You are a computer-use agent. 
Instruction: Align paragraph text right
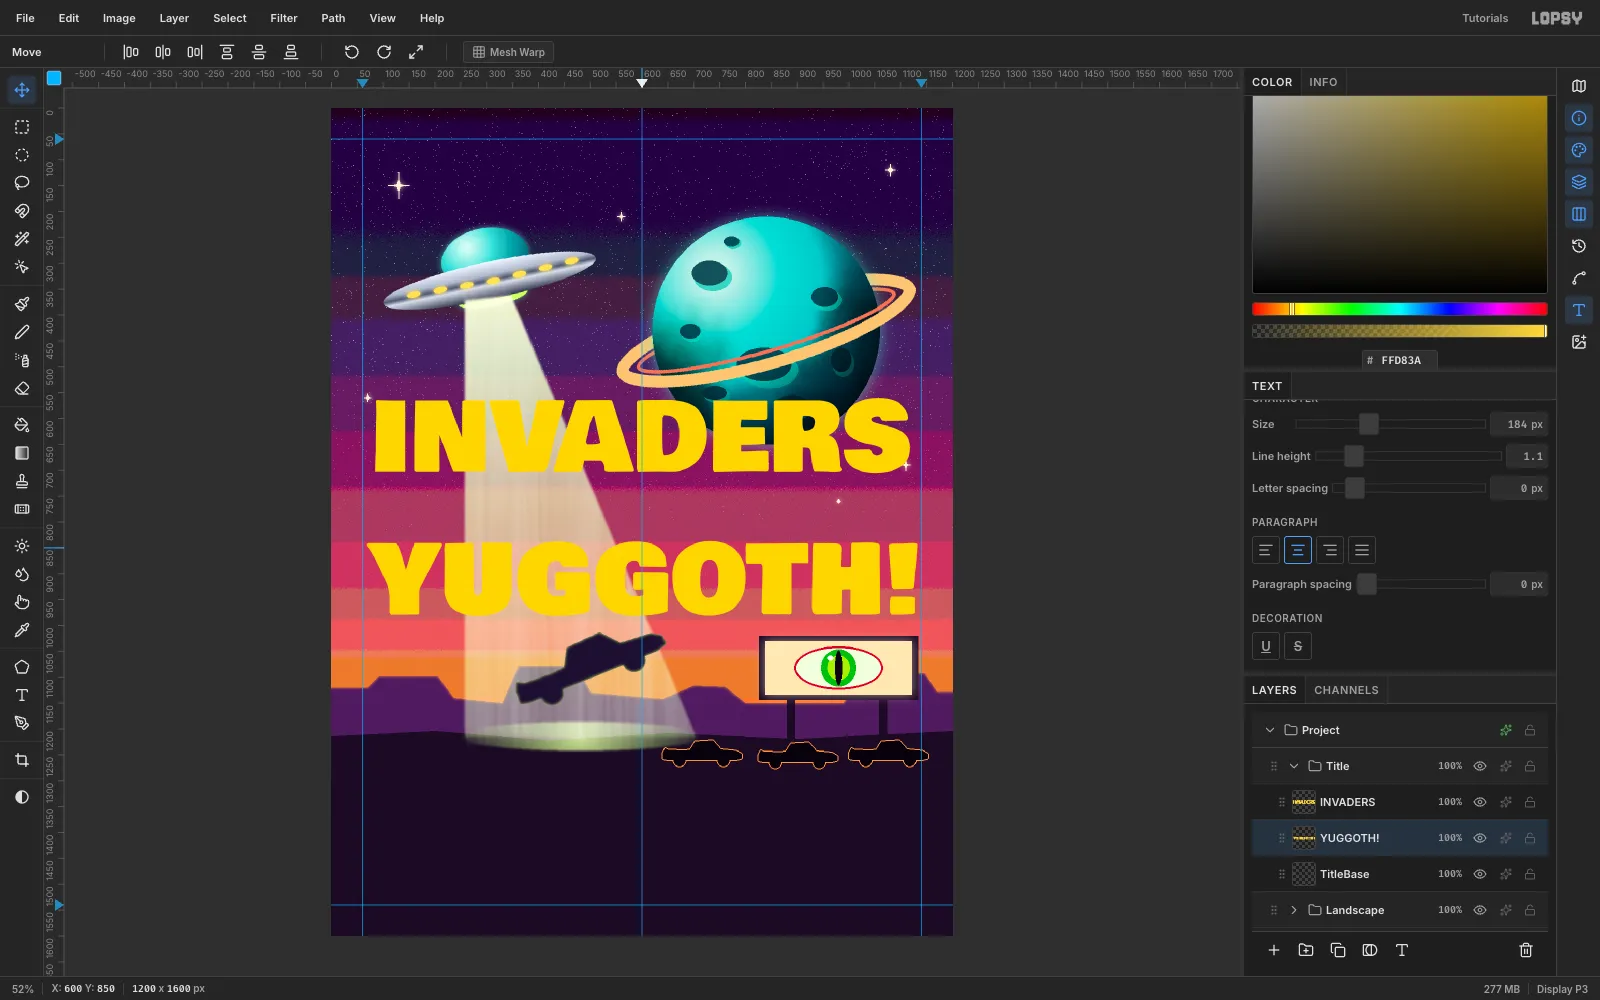[1330, 550]
